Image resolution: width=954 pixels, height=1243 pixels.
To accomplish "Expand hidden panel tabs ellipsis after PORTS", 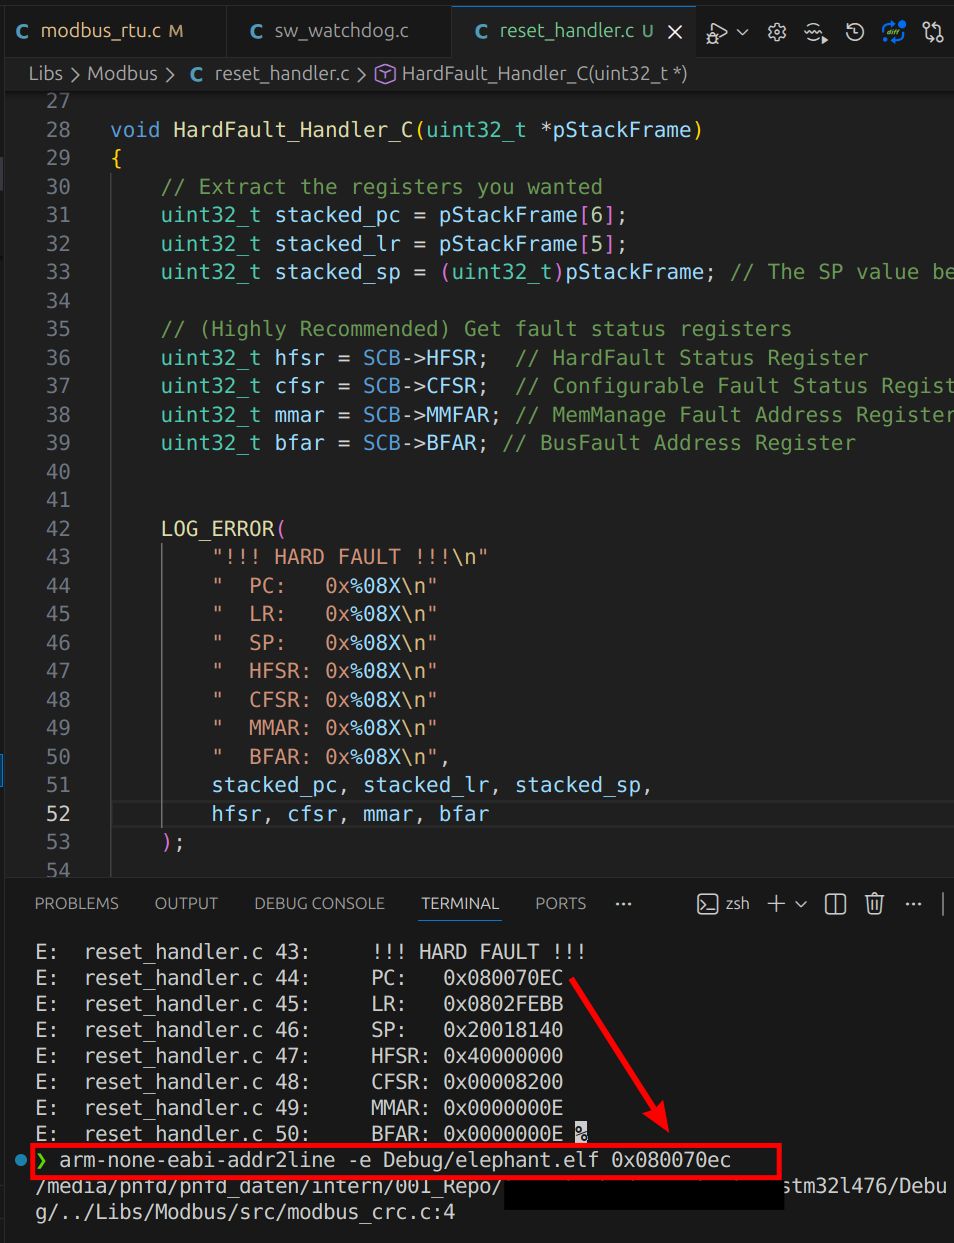I will (624, 904).
